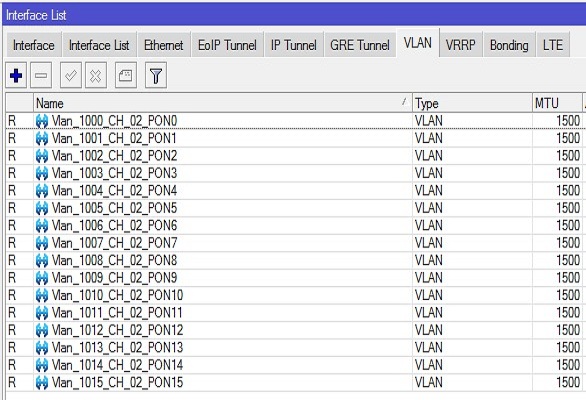Sort by the MTU column header

(x=557, y=103)
